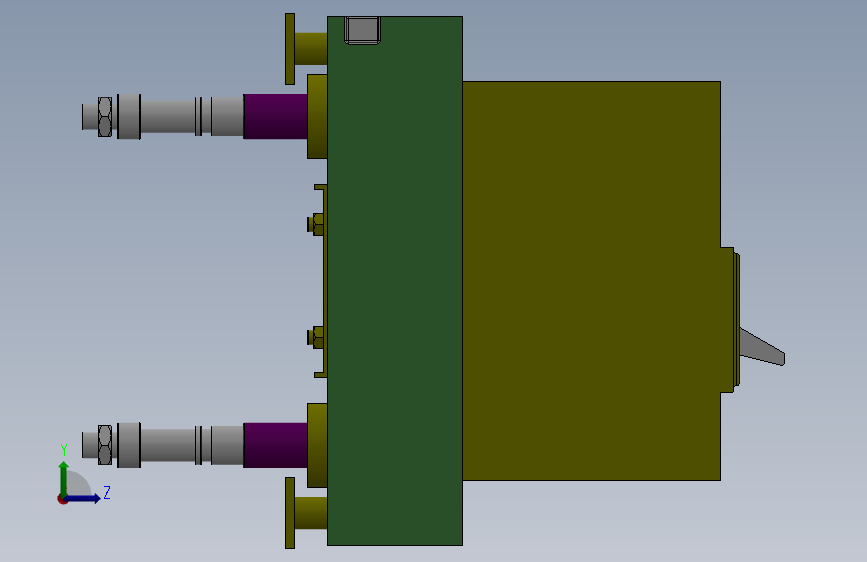Image resolution: width=867 pixels, height=562 pixels.
Task: Select the lower bolt on the center bracket
Action: tap(316, 337)
